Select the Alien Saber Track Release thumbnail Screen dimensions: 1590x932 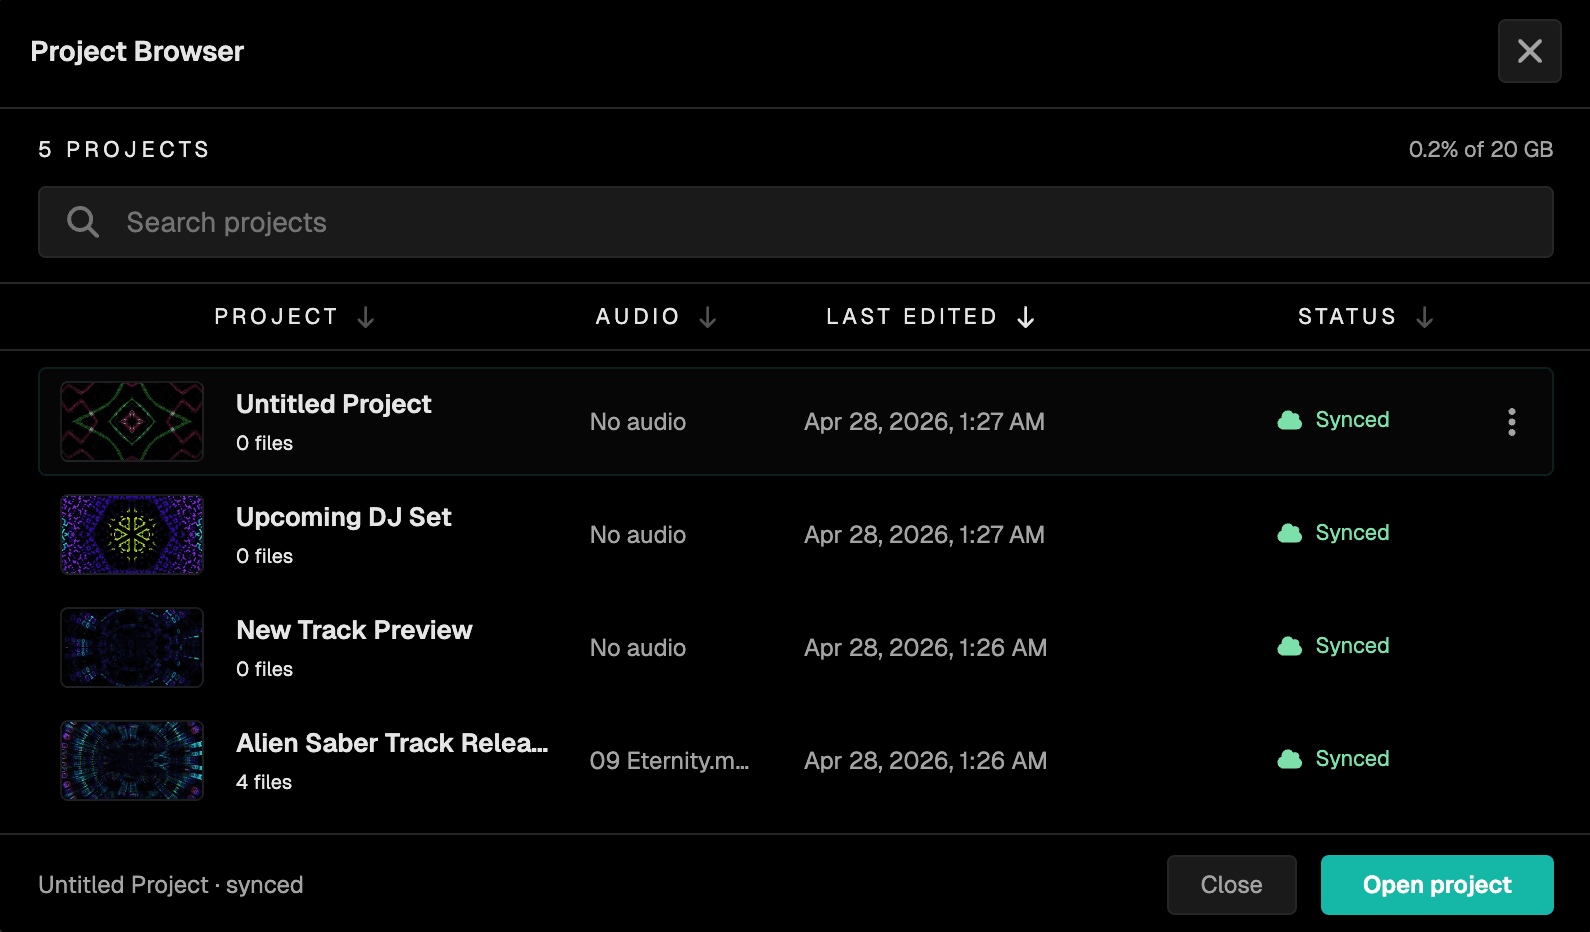click(132, 761)
